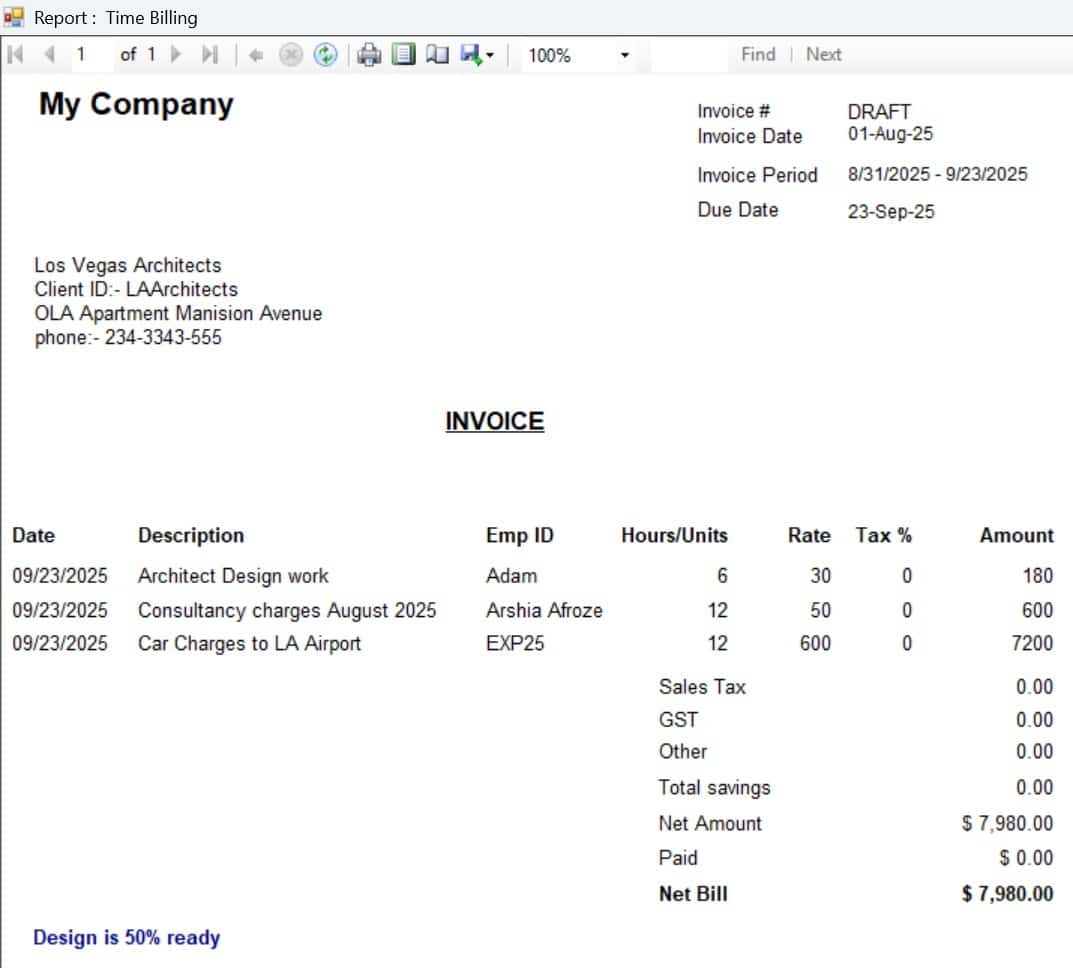Click the Find link
Image resolution: width=1073 pixels, height=968 pixels.
[758, 55]
